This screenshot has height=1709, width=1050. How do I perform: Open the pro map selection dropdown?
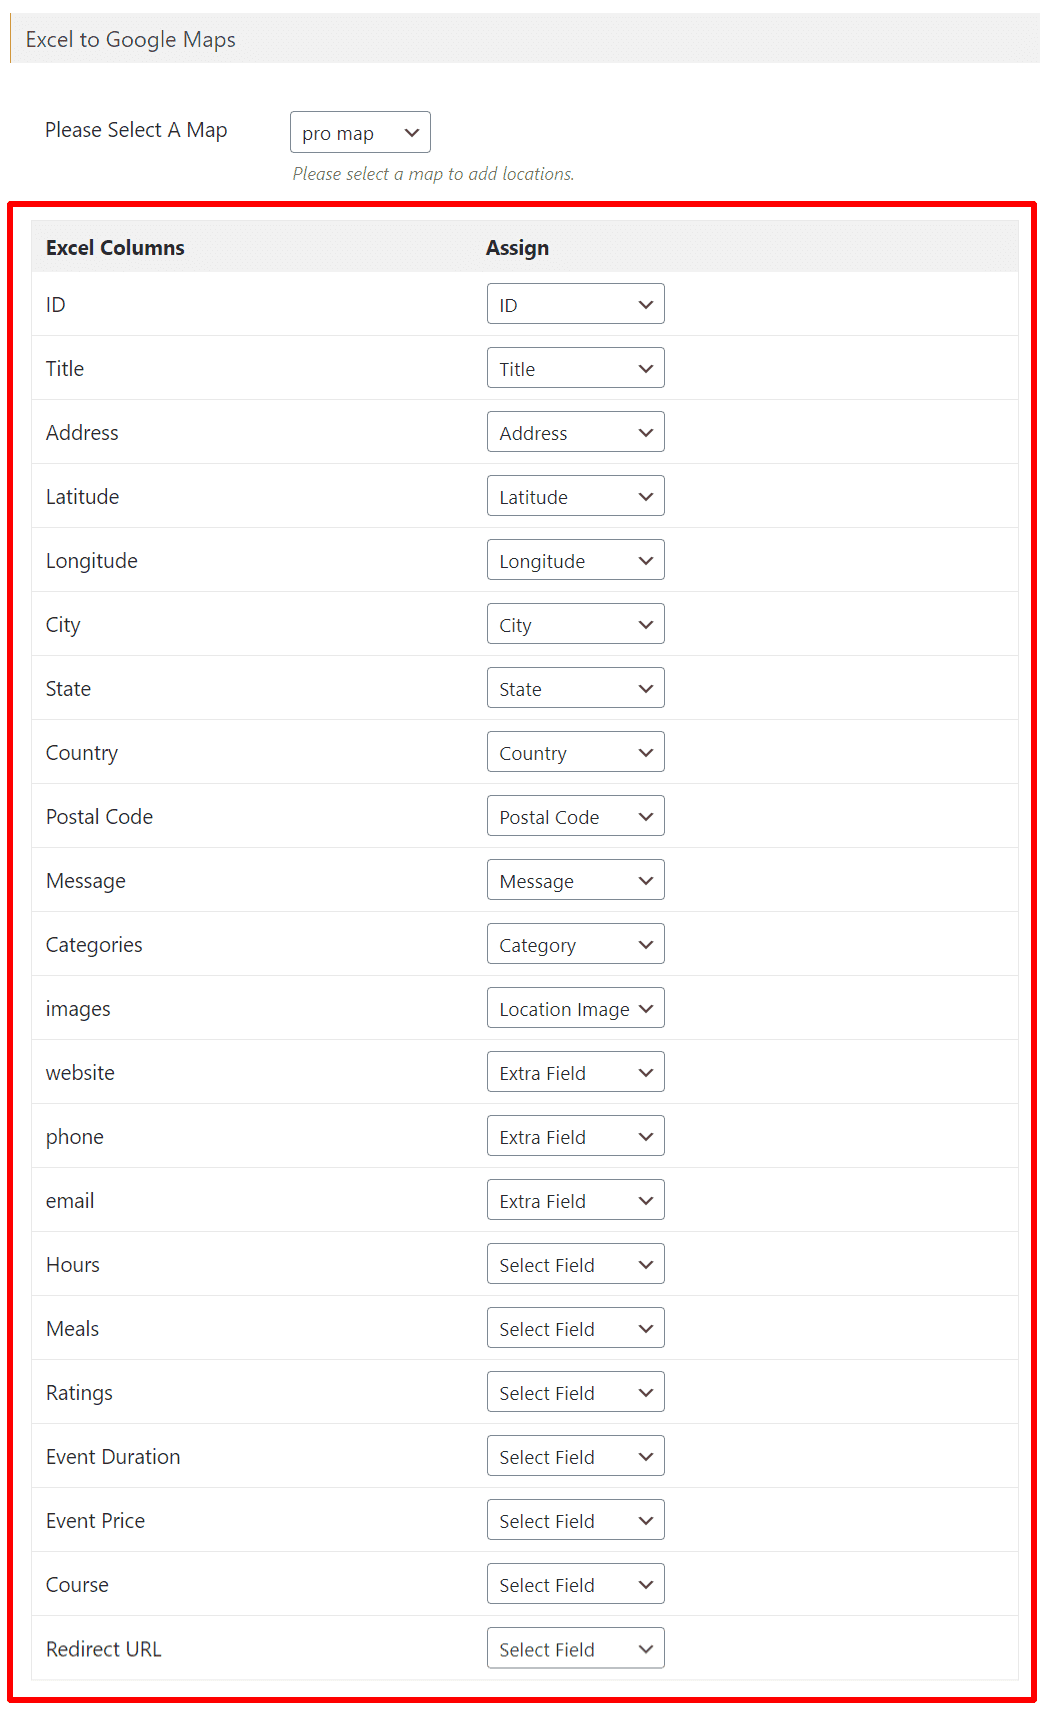tap(359, 132)
